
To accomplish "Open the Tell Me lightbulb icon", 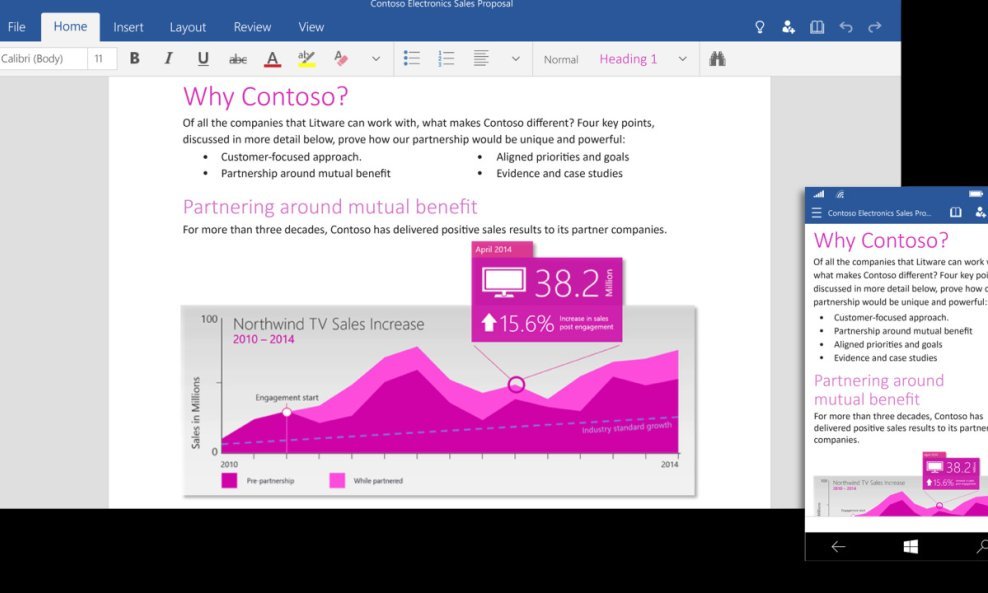I will click(759, 27).
